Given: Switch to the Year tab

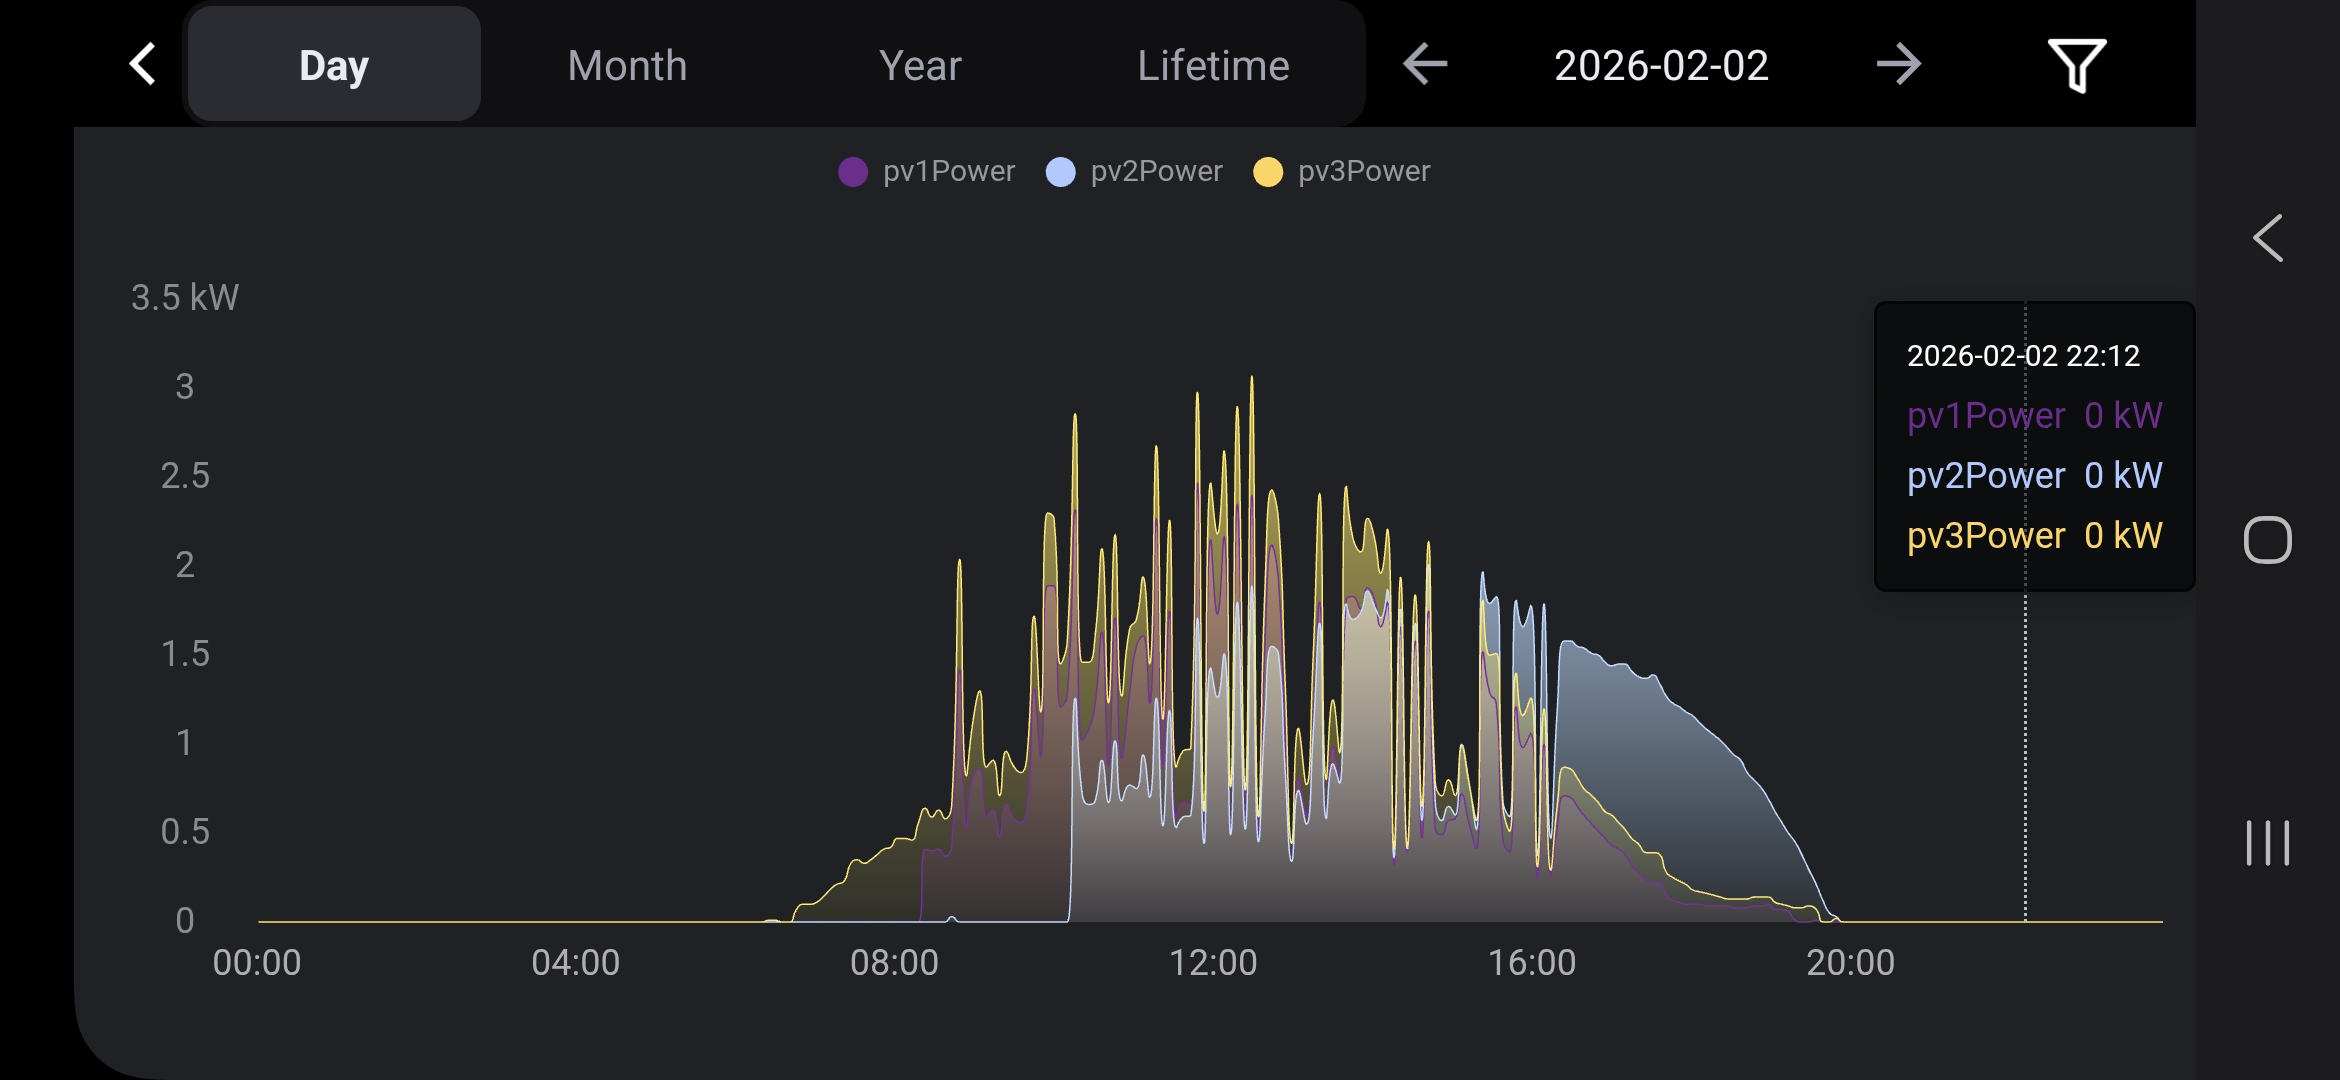Looking at the screenshot, I should [x=920, y=65].
